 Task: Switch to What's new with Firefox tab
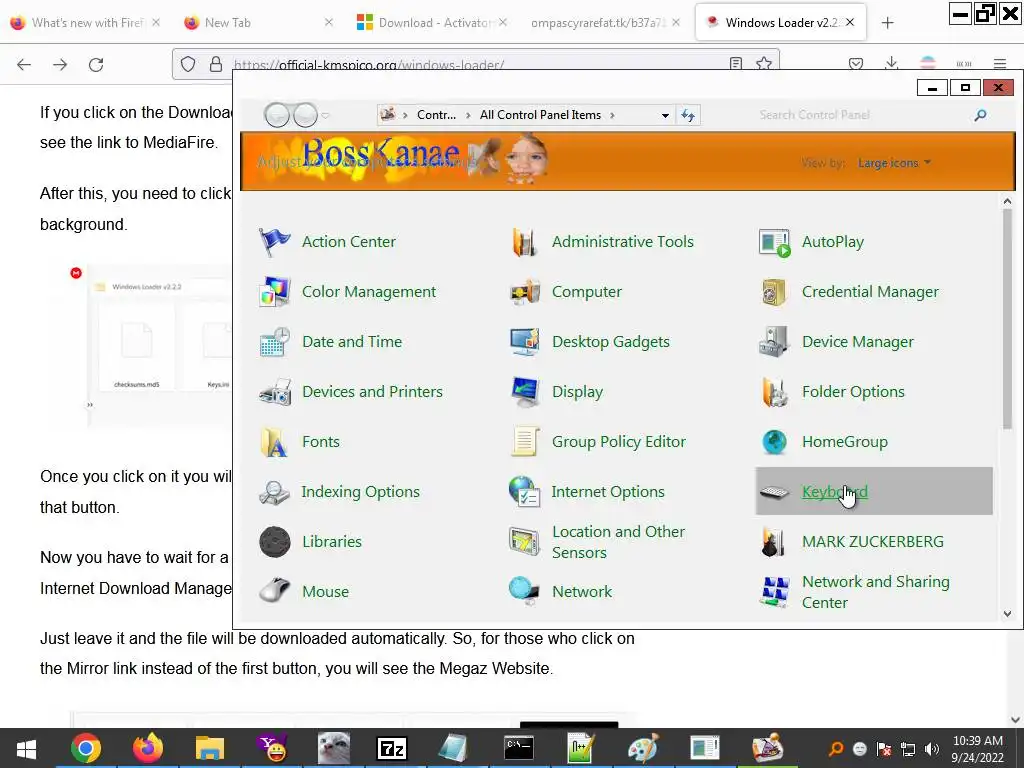(x=85, y=23)
